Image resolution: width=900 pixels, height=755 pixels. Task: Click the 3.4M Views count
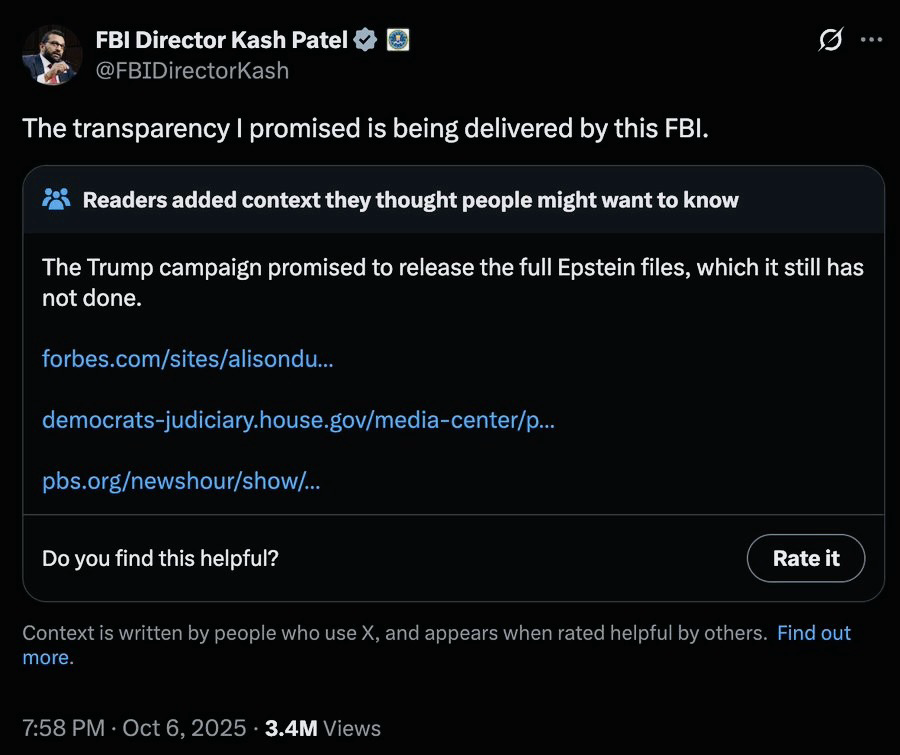[x=322, y=728]
